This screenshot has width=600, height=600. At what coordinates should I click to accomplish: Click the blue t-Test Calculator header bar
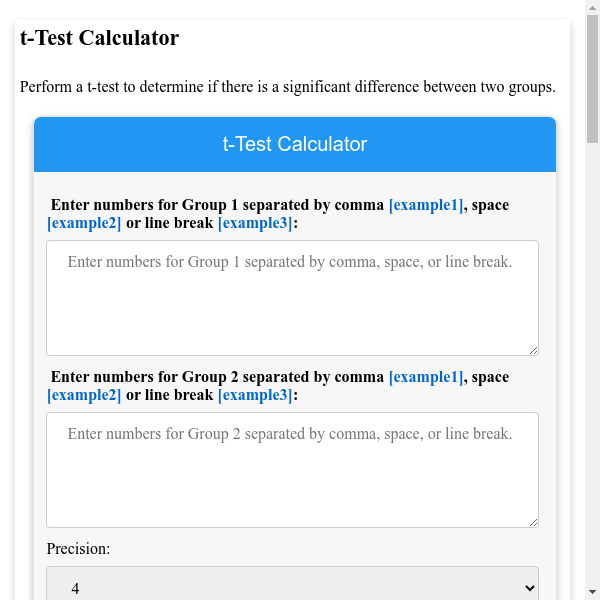click(x=295, y=144)
